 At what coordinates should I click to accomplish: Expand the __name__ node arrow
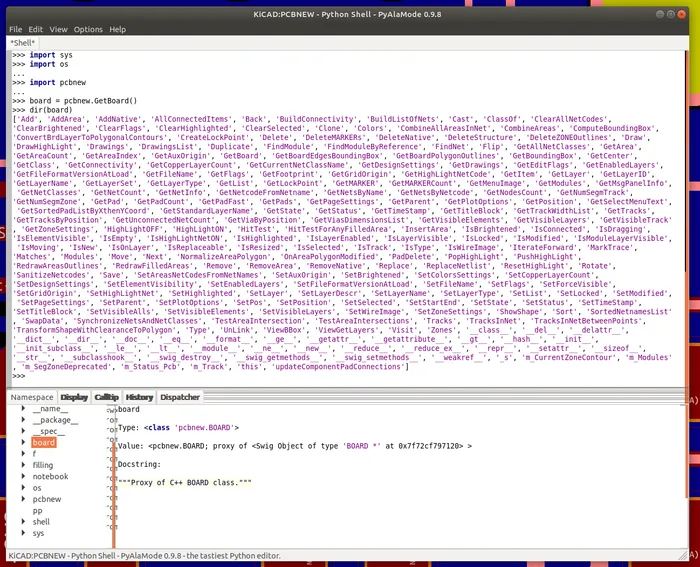click(24, 409)
